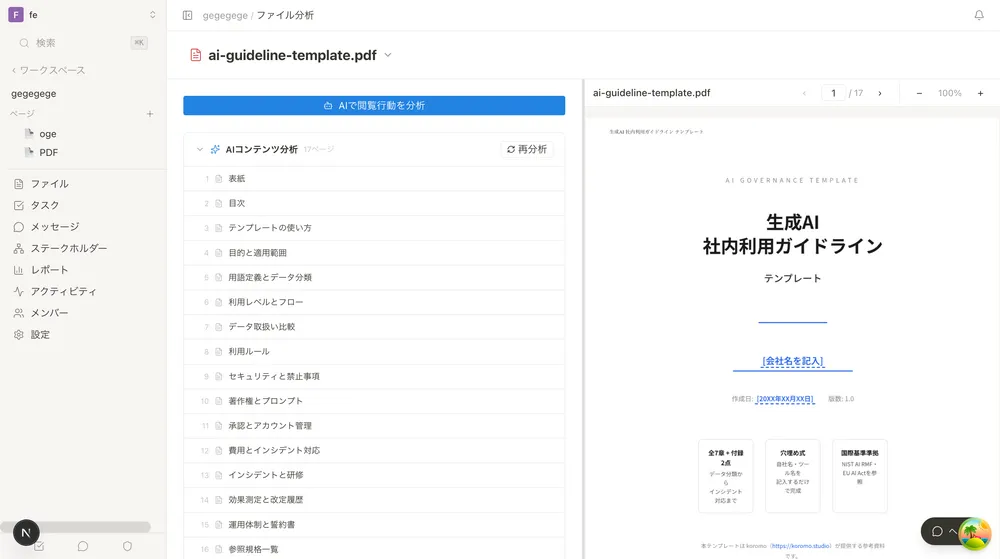Add a new page with plus icon
The image size is (1000, 559).
tap(150, 113)
